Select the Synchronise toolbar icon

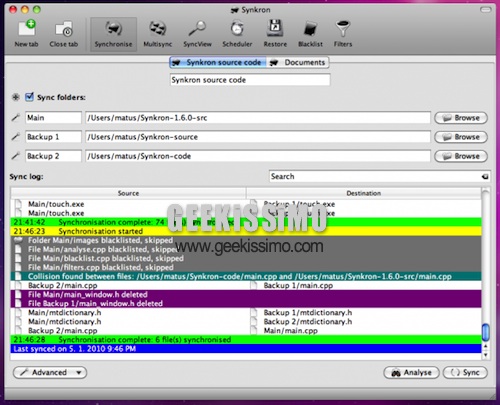coord(113,34)
